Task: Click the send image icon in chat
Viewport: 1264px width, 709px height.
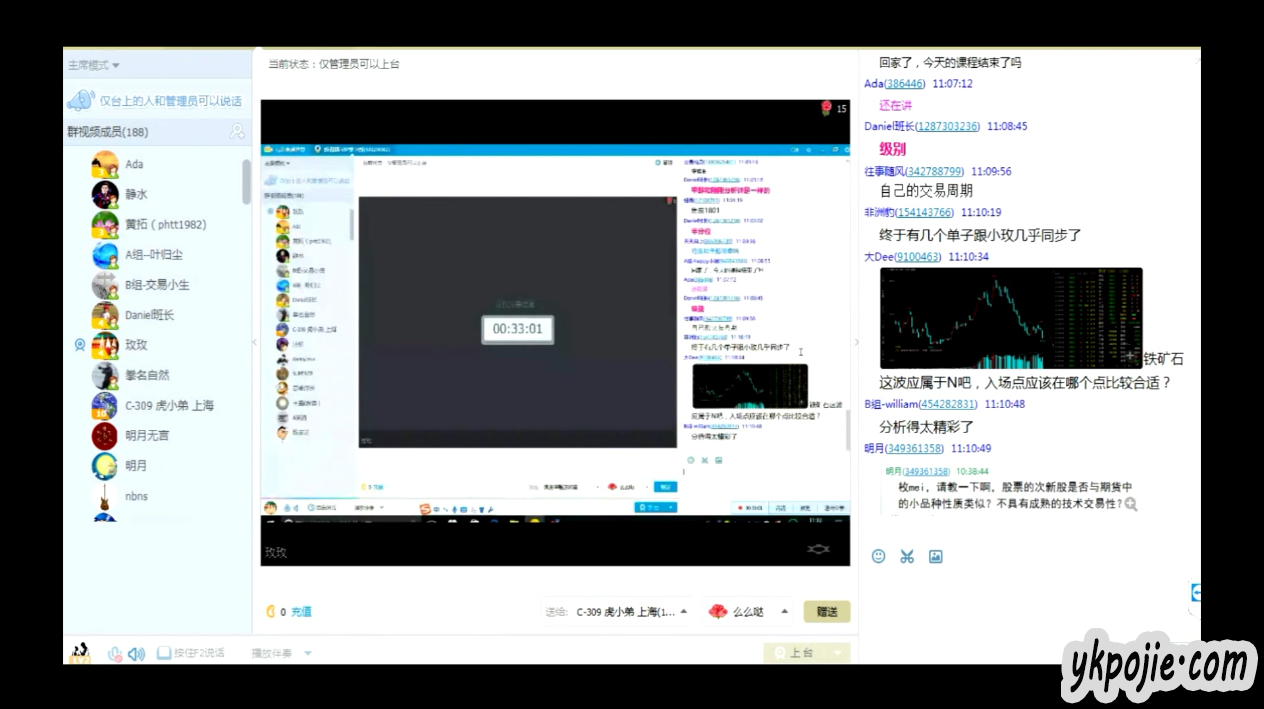Action: 936,556
